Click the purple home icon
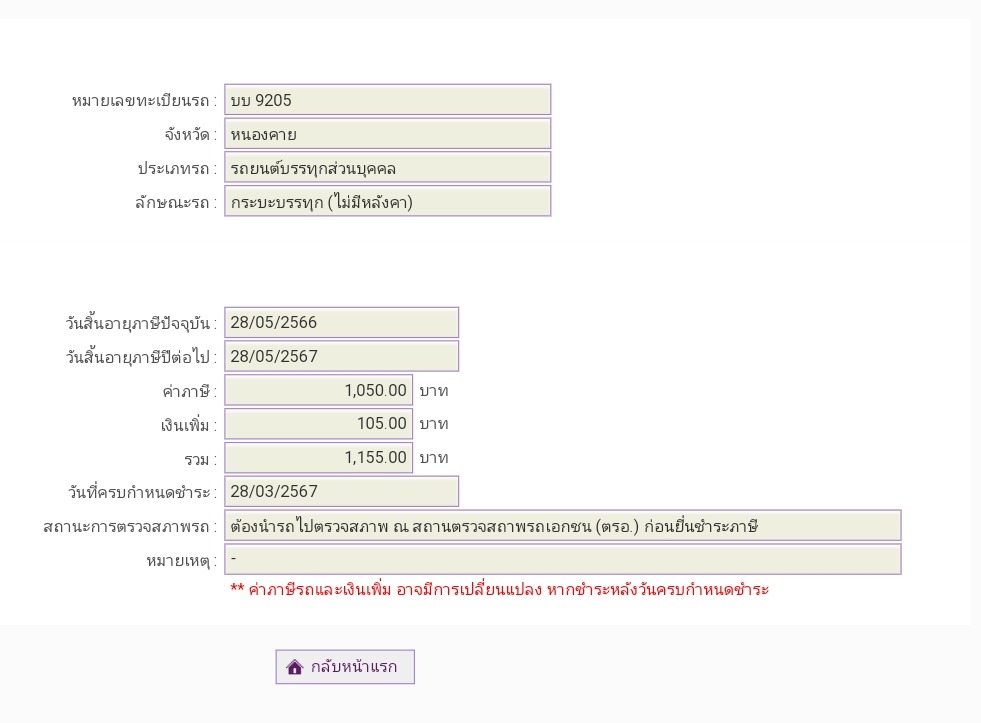 click(x=294, y=667)
